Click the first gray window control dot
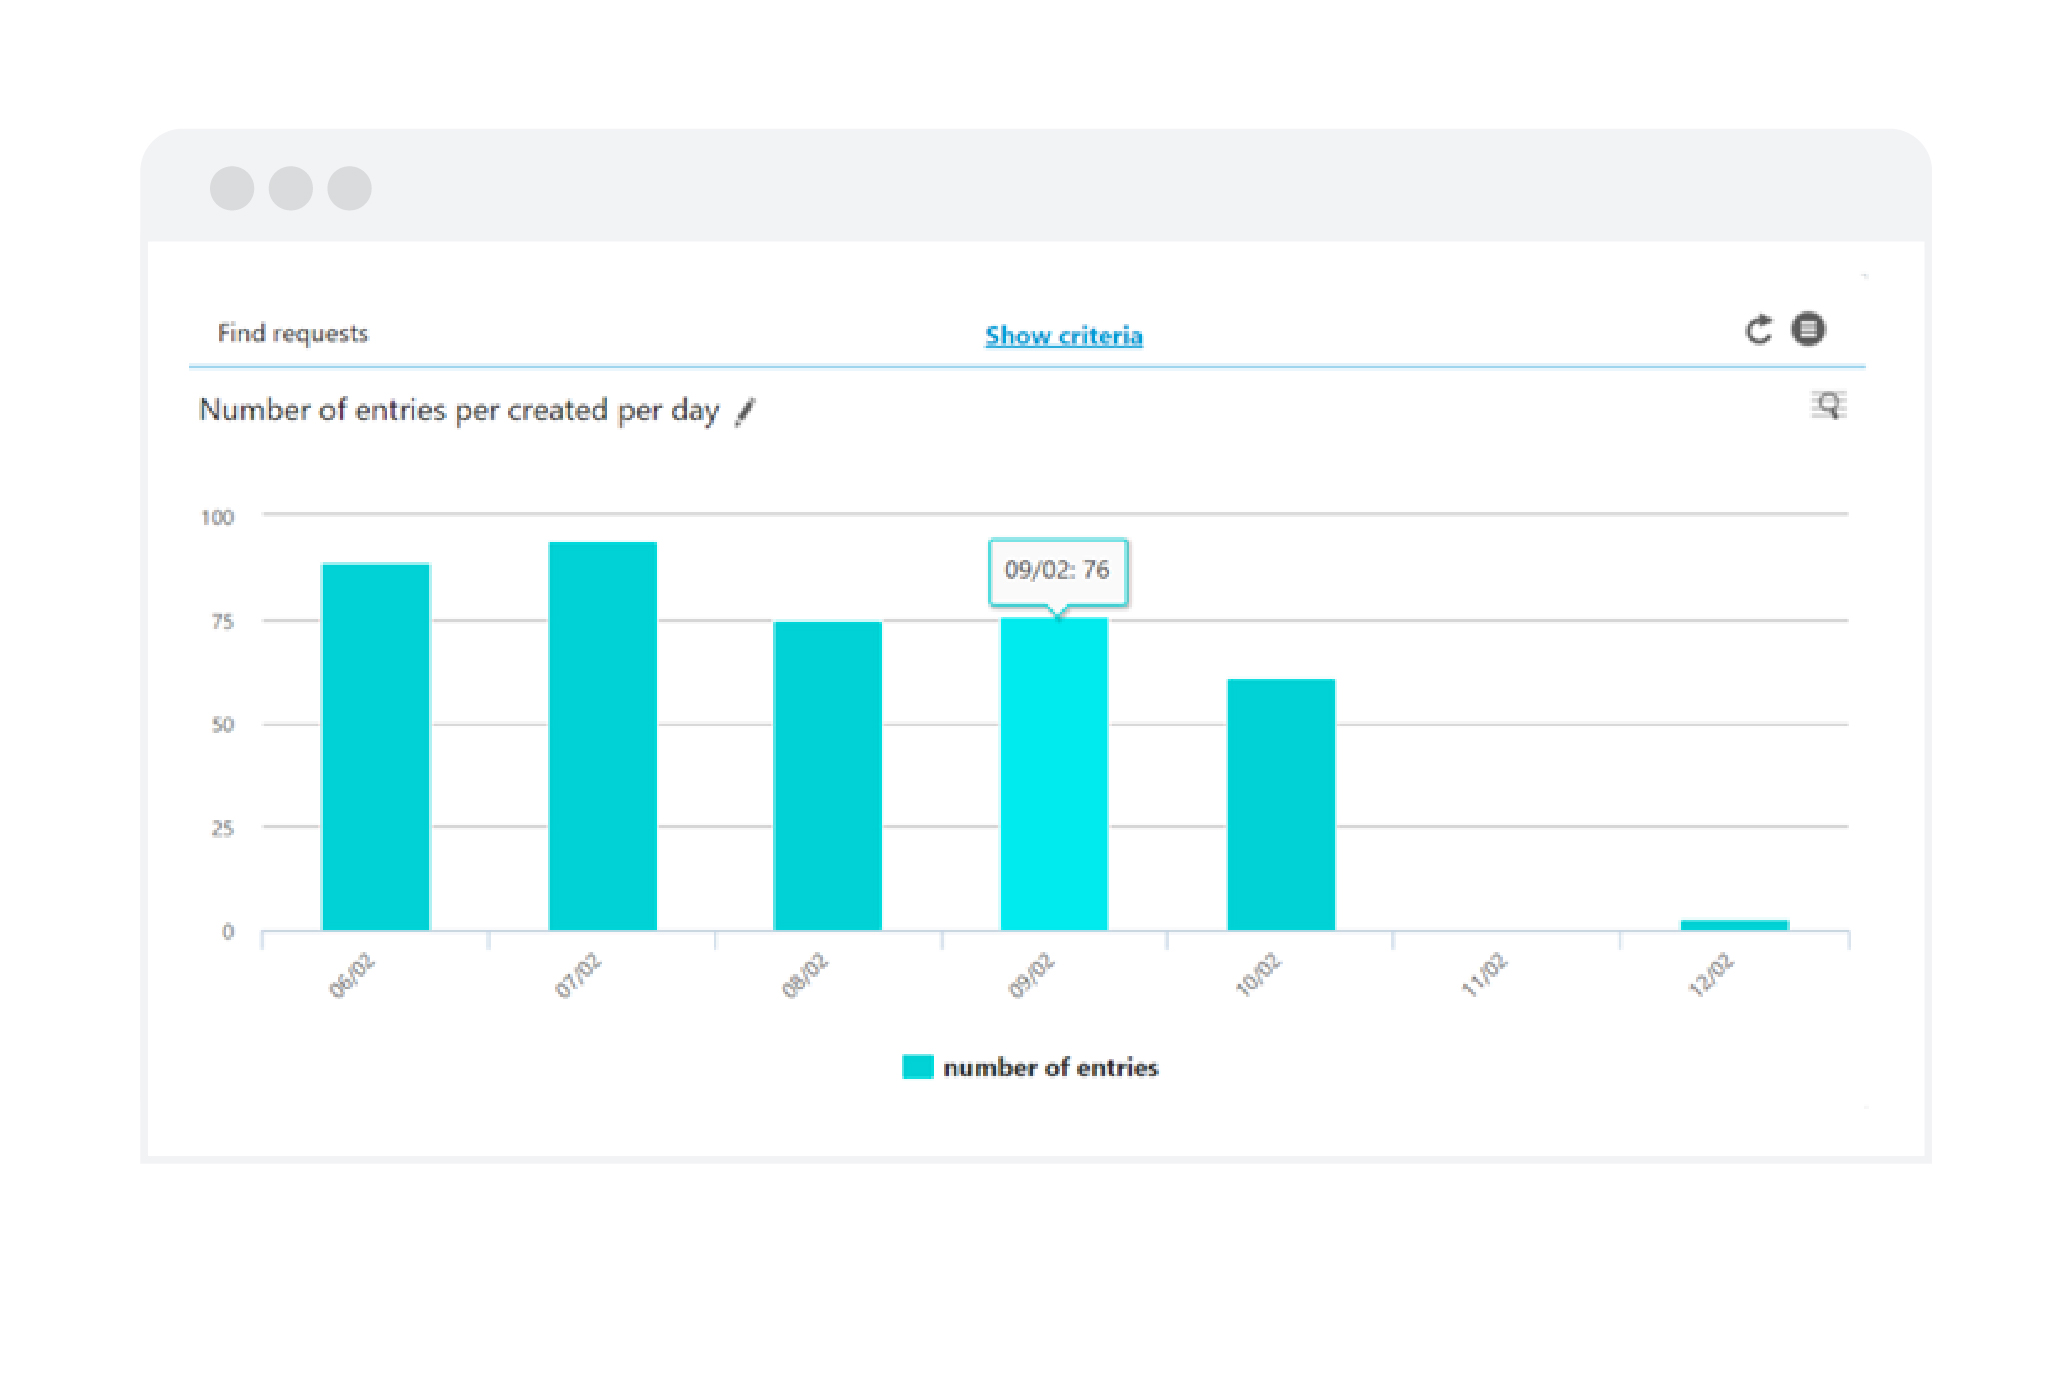The height and width of the screenshot is (1393, 2070). coord(232,188)
